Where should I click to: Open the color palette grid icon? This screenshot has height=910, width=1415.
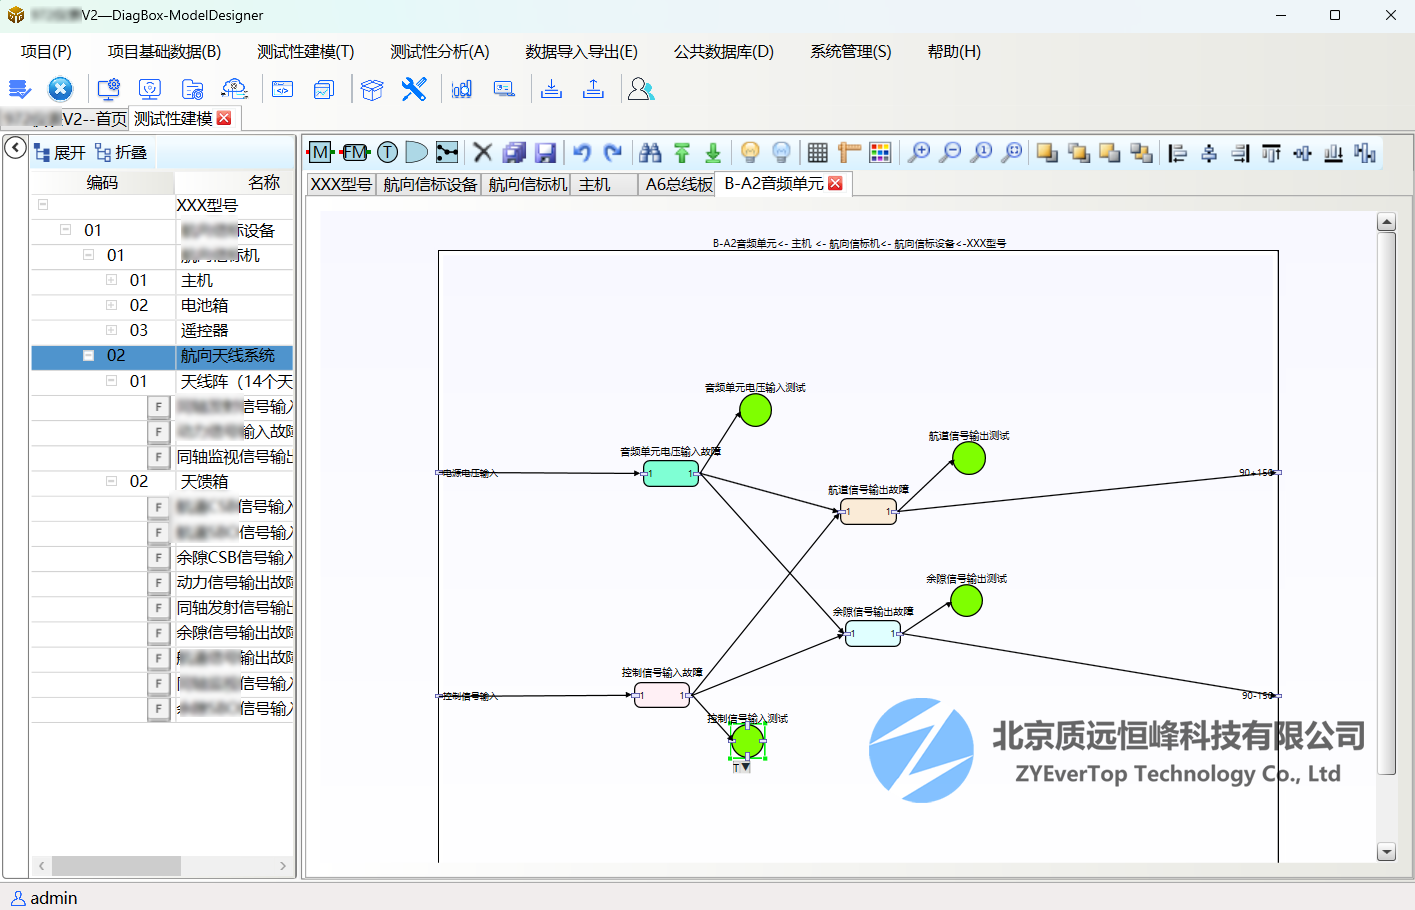point(880,152)
